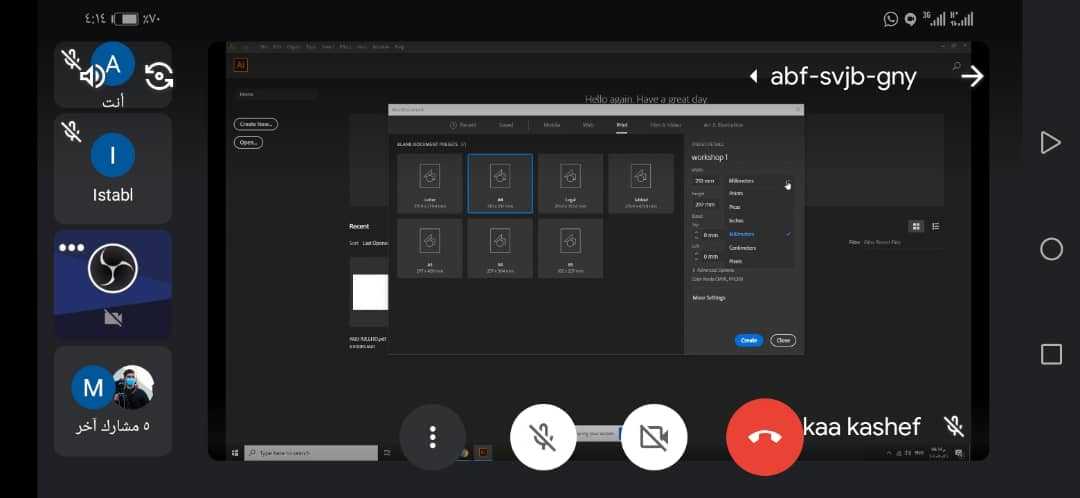This screenshot has width=1080, height=498.
Task: Switch to the Web tab in dialog
Action: (588, 125)
